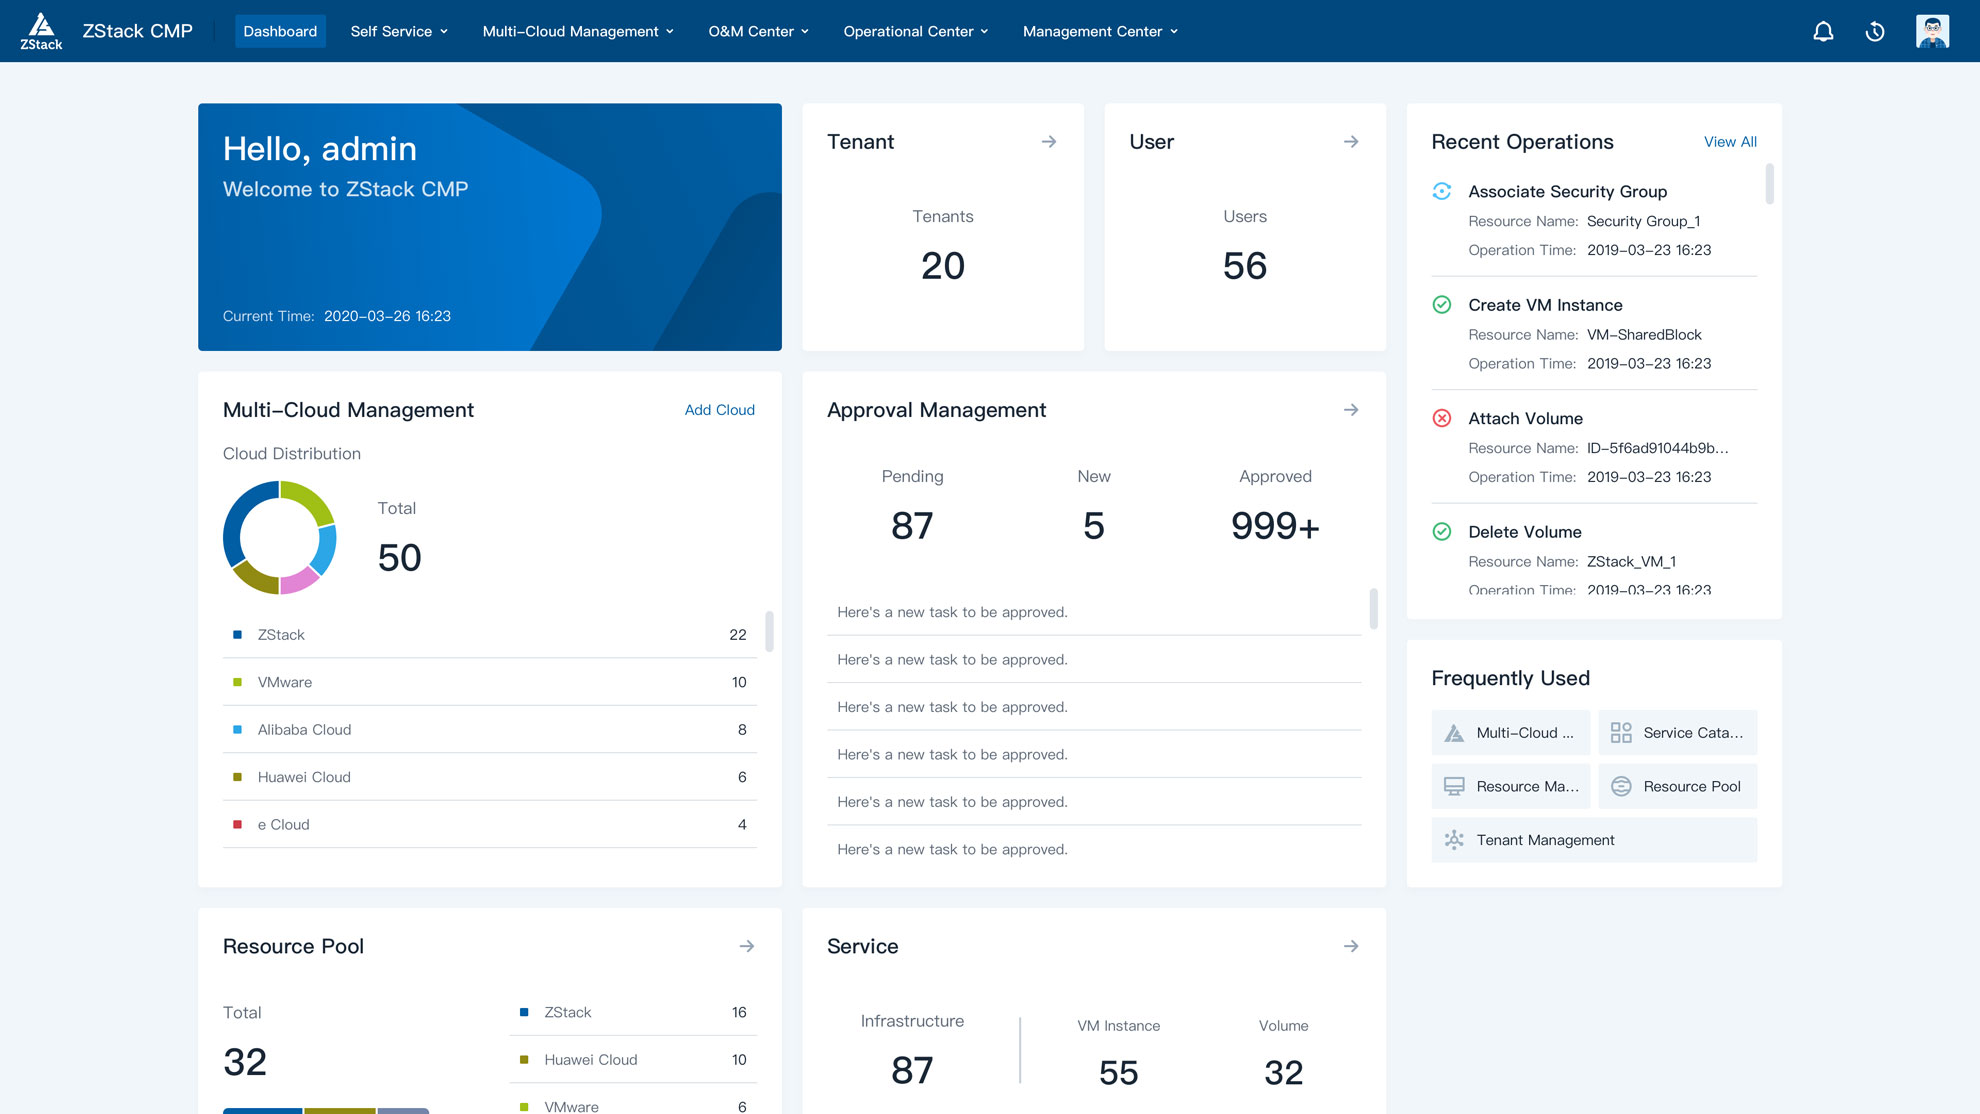Open the admin user avatar
Image resolution: width=1980 pixels, height=1114 pixels.
click(1932, 31)
